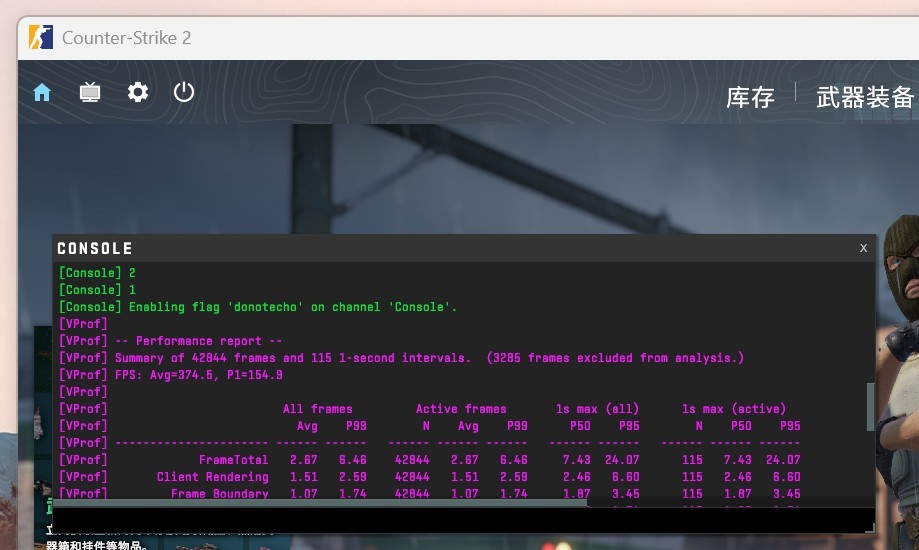Viewport: 919px width, 550px height.
Task: Open the settings gear icon
Action: [138, 92]
